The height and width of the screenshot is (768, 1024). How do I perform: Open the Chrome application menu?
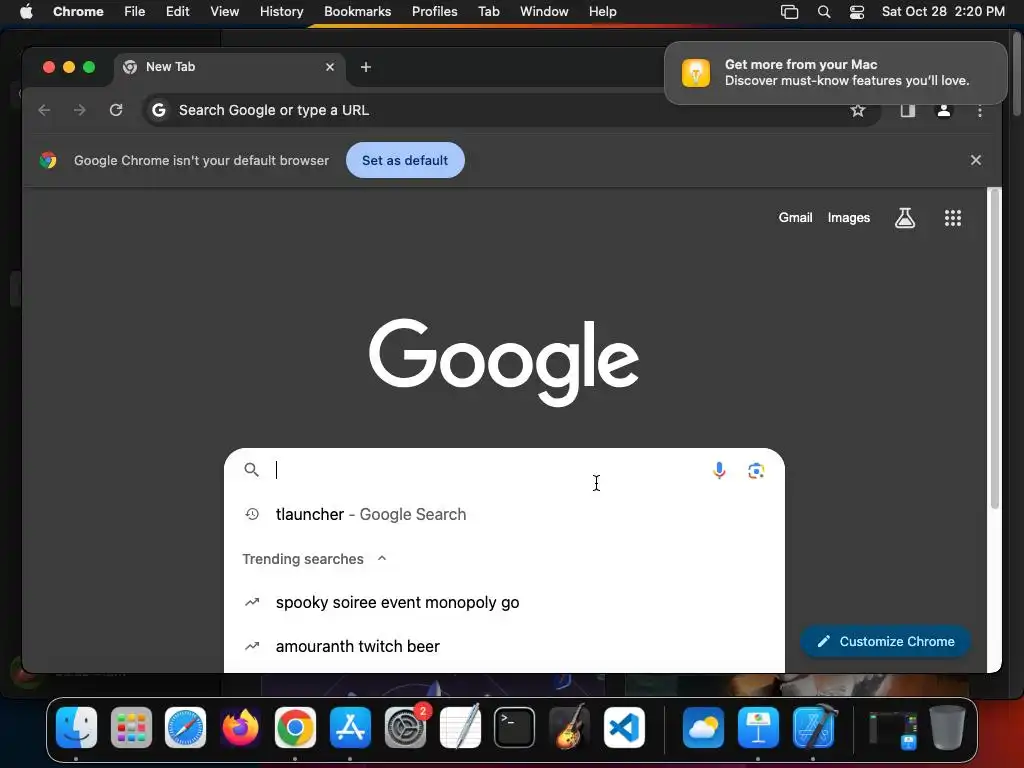tap(78, 12)
